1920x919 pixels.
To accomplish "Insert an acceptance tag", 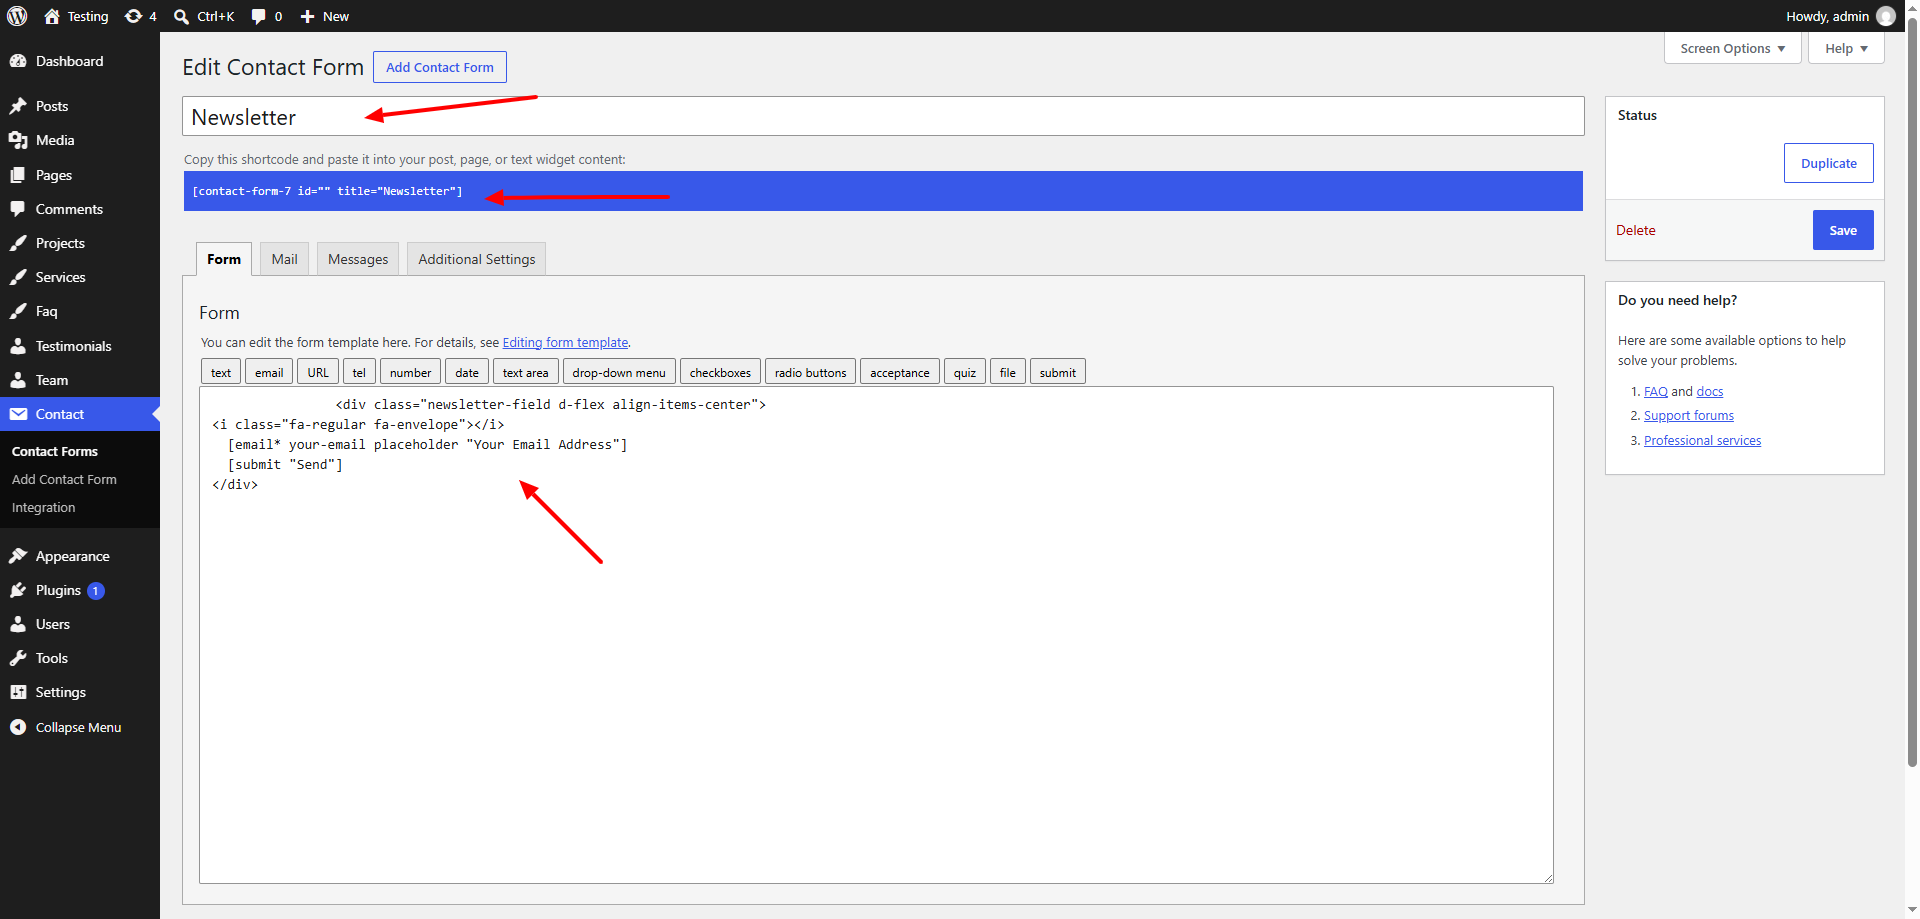I will pos(899,372).
